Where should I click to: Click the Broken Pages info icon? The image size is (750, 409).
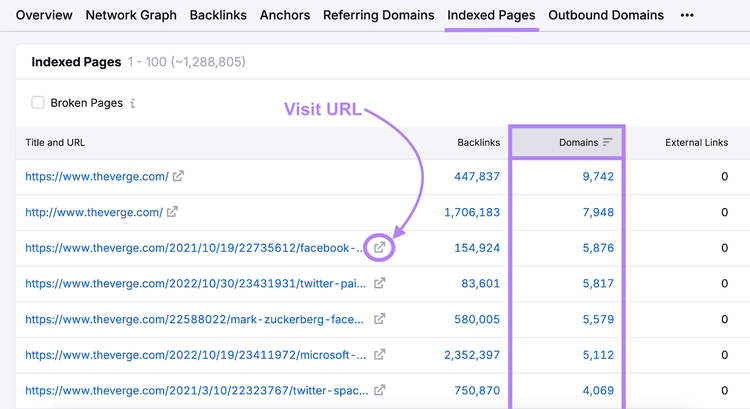click(x=132, y=103)
